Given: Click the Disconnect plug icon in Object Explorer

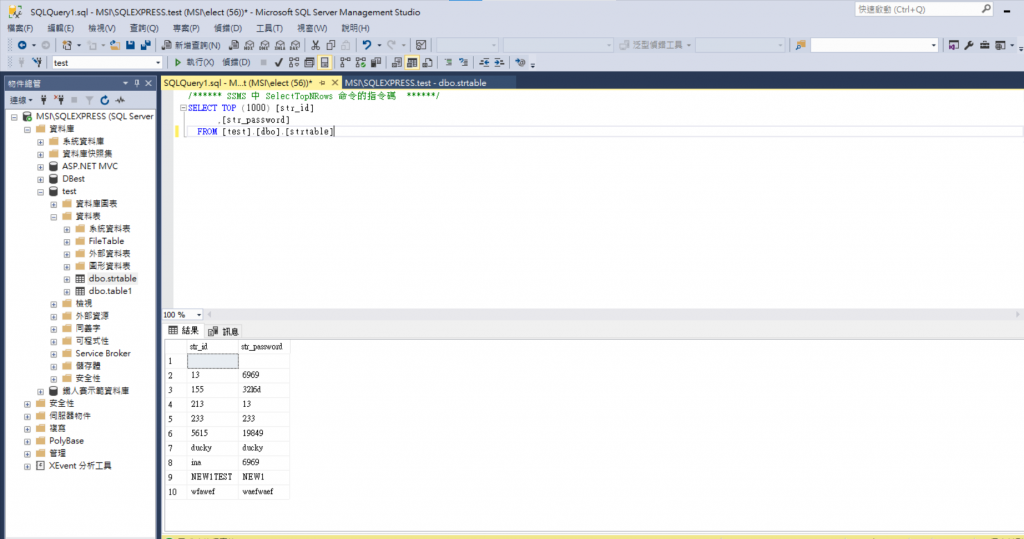Looking at the screenshot, I should (59, 100).
